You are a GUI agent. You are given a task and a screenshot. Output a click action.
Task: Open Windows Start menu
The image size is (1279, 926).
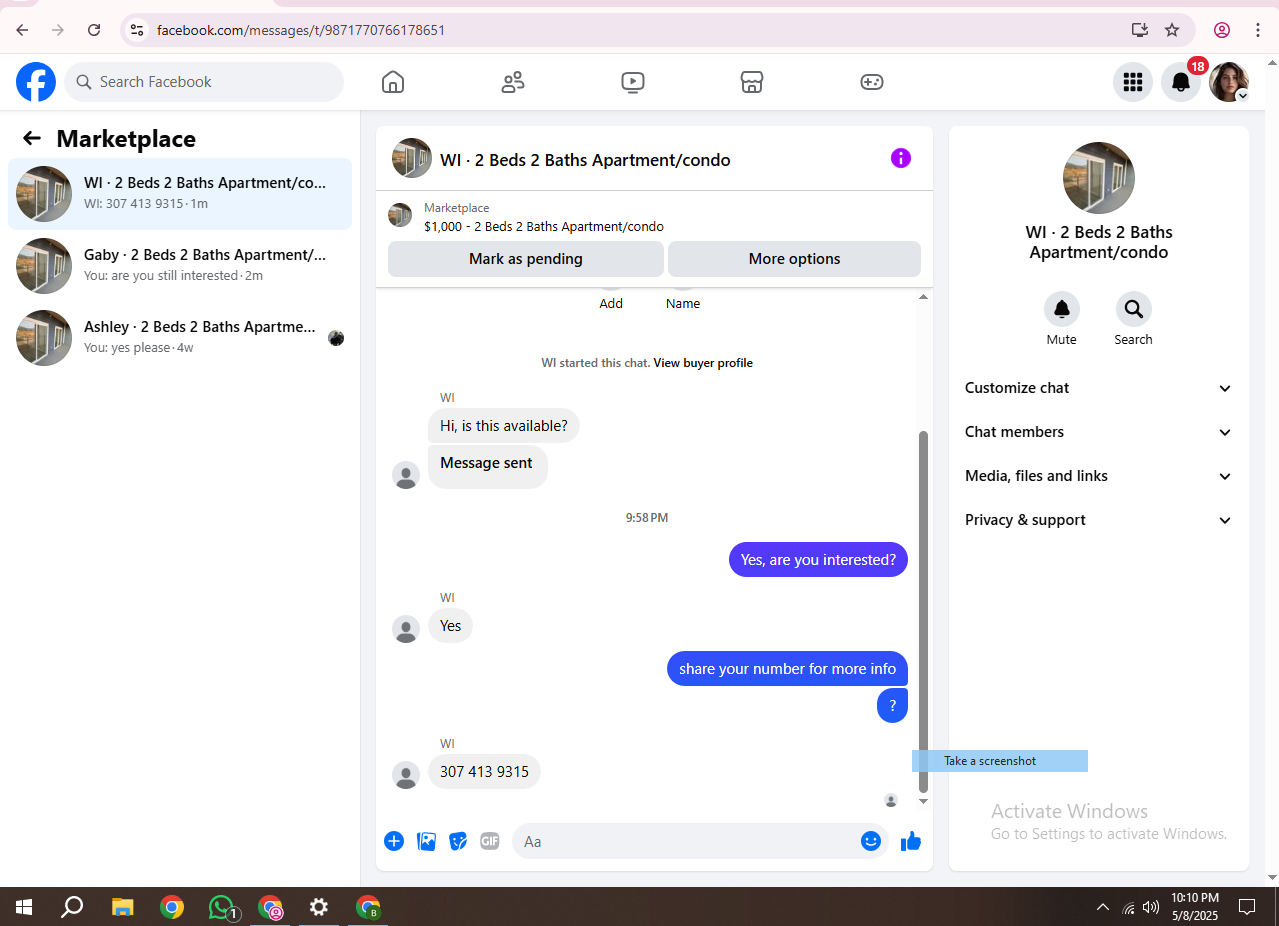click(24, 907)
